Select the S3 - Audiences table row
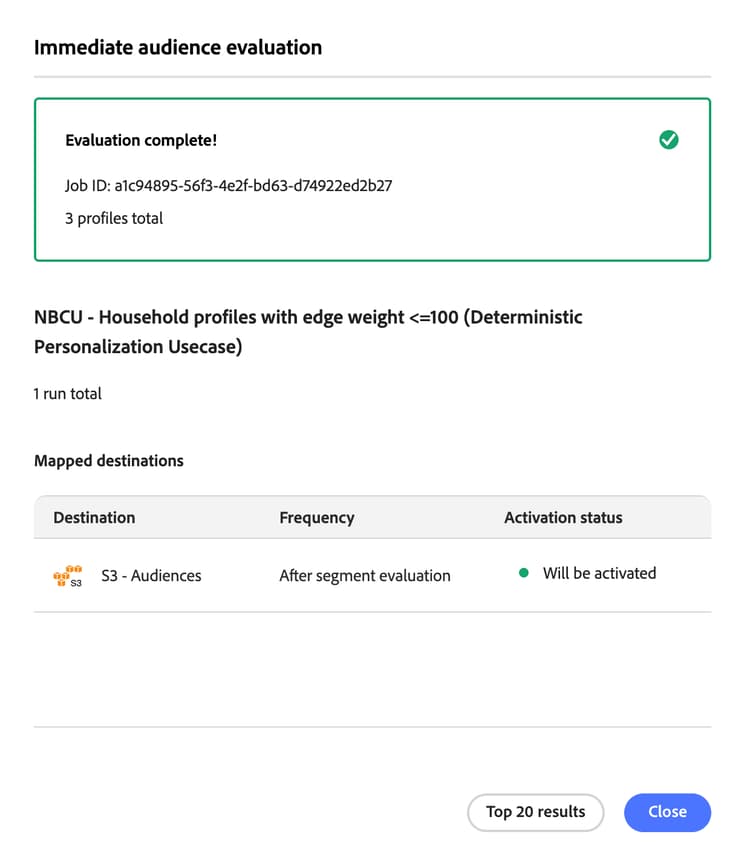 tap(372, 575)
